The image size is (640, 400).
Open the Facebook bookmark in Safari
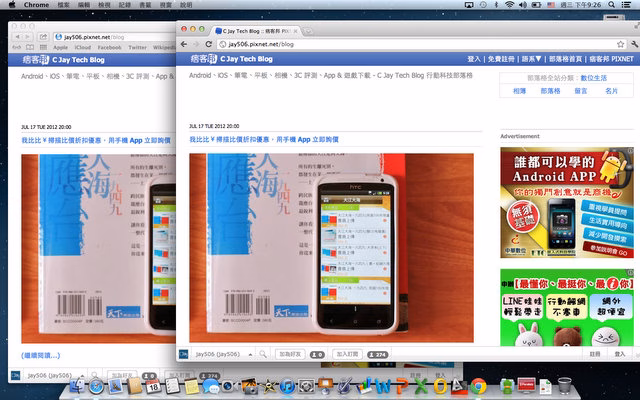coord(109,47)
